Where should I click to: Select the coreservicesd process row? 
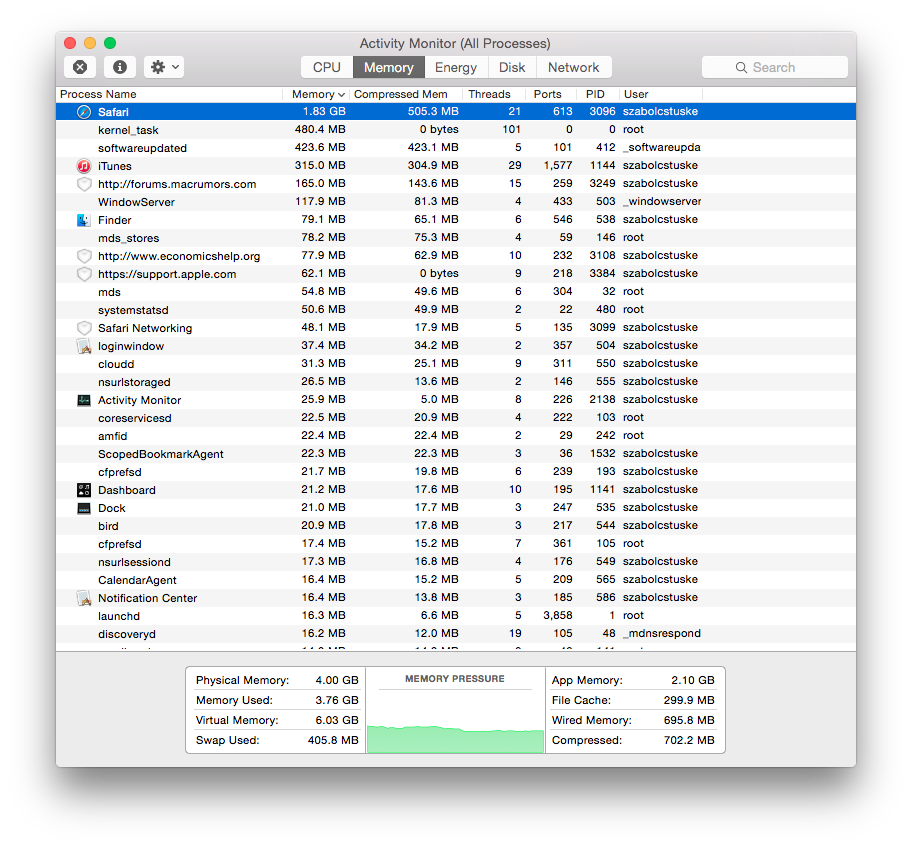(x=456, y=418)
